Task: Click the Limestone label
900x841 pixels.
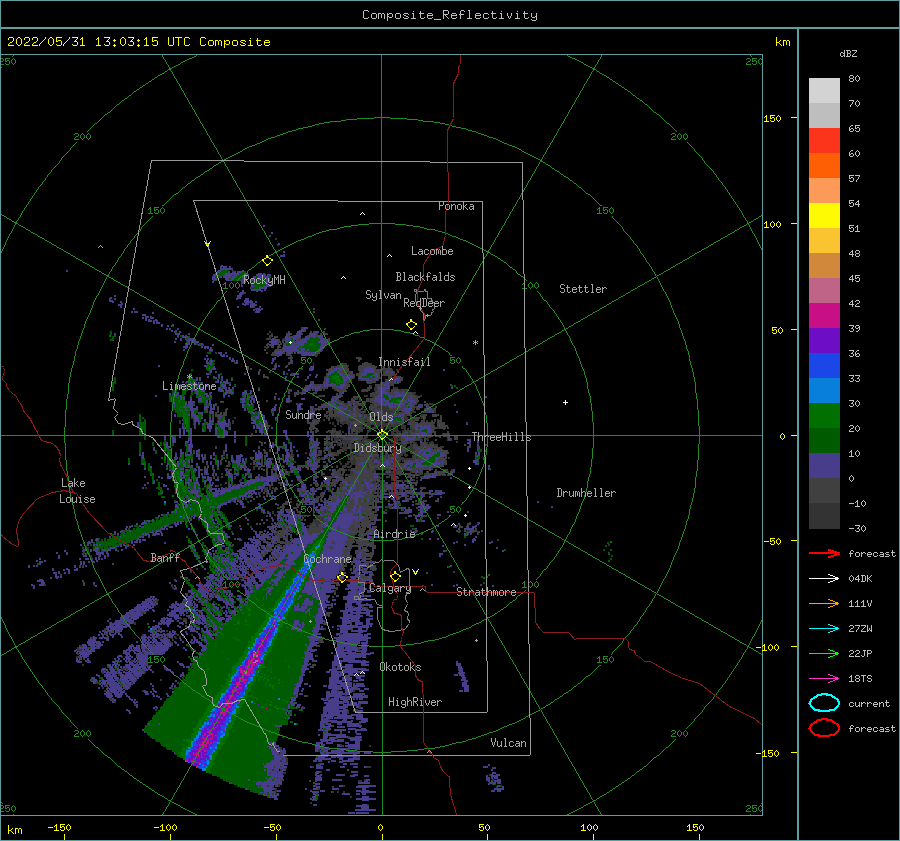Action: (189, 386)
